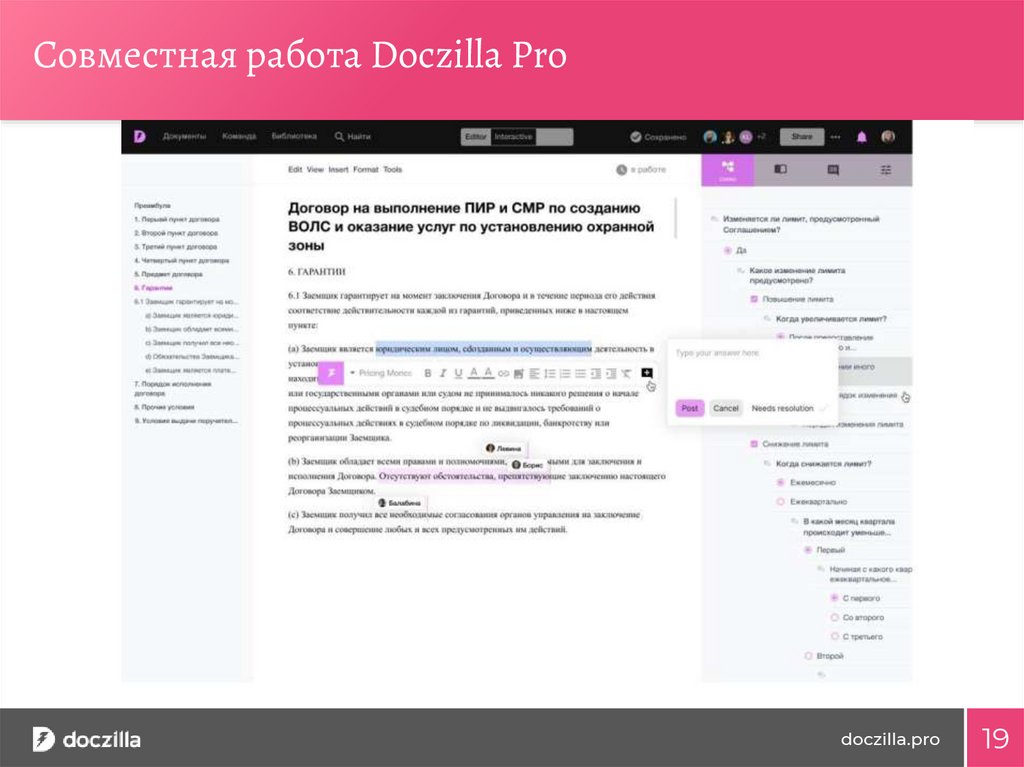Post the comment
Viewport: 1024px width, 767px height.
pyautogui.click(x=690, y=408)
